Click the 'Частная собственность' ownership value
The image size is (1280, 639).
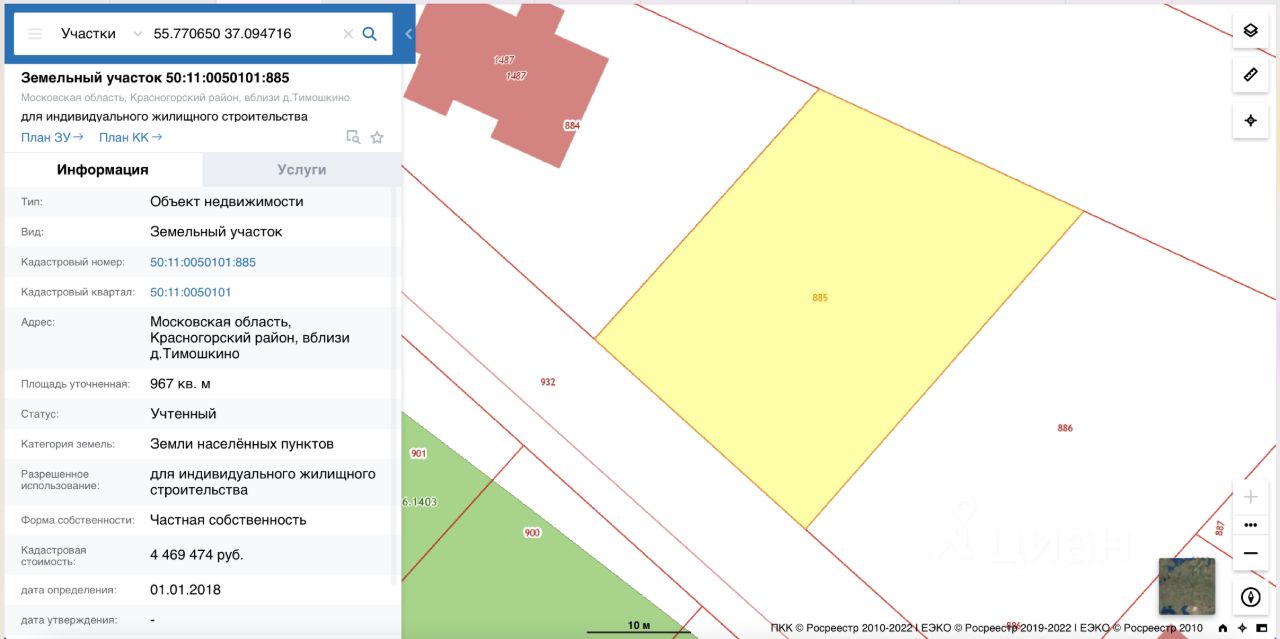228,520
